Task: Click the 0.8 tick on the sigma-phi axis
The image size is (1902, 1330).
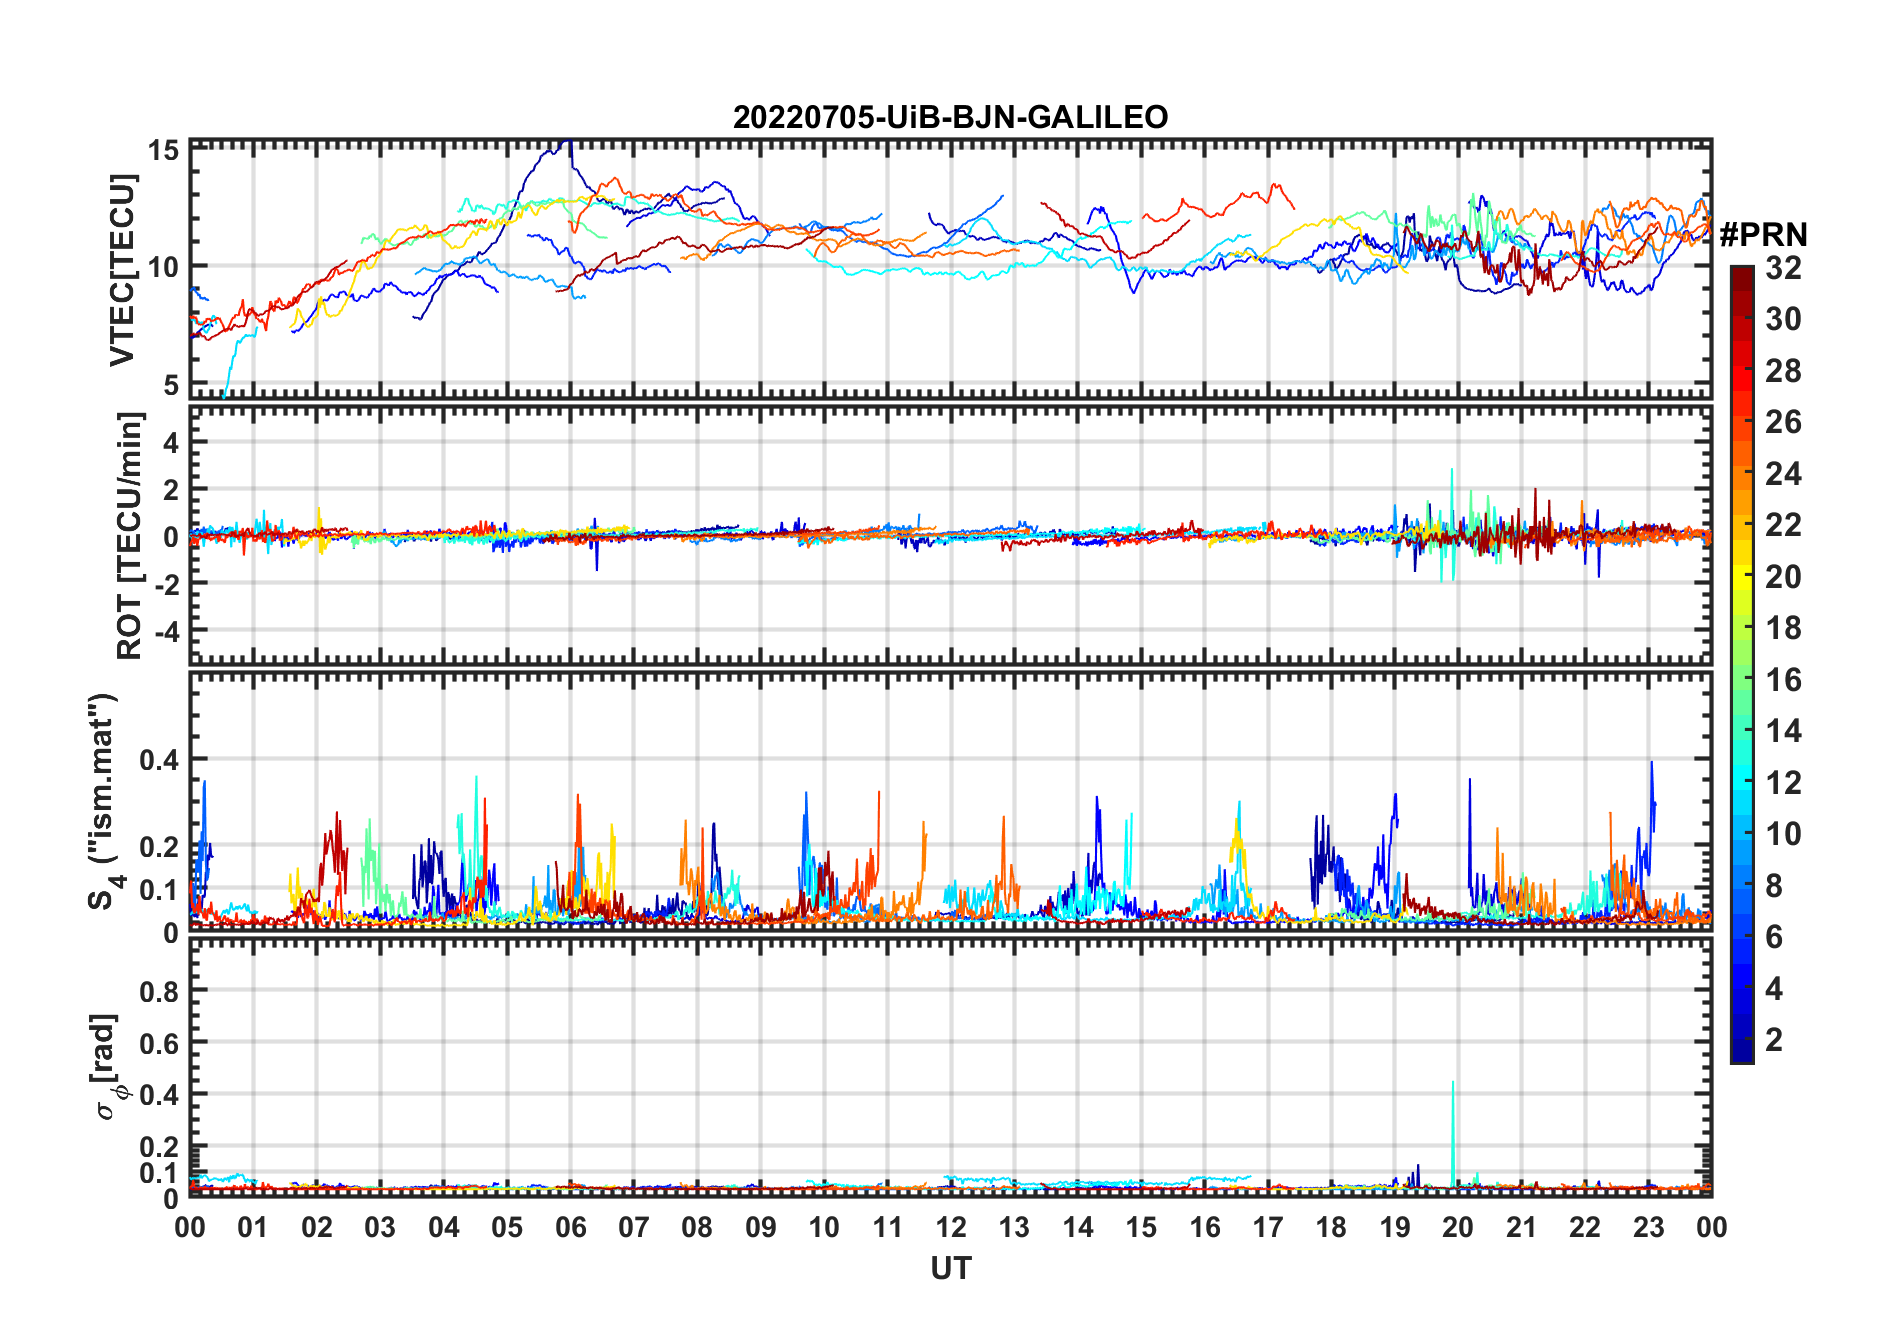Action: [x=160, y=991]
